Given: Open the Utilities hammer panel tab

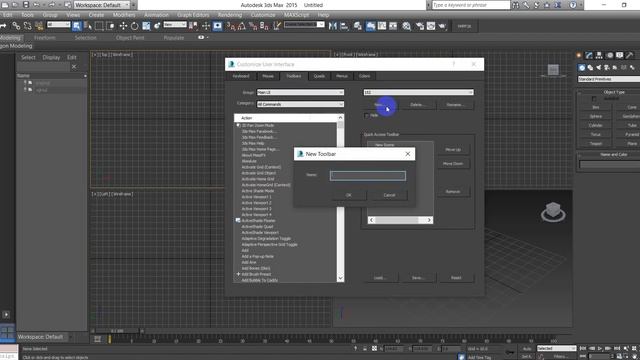Looking at the screenshot, I should point(629,55).
